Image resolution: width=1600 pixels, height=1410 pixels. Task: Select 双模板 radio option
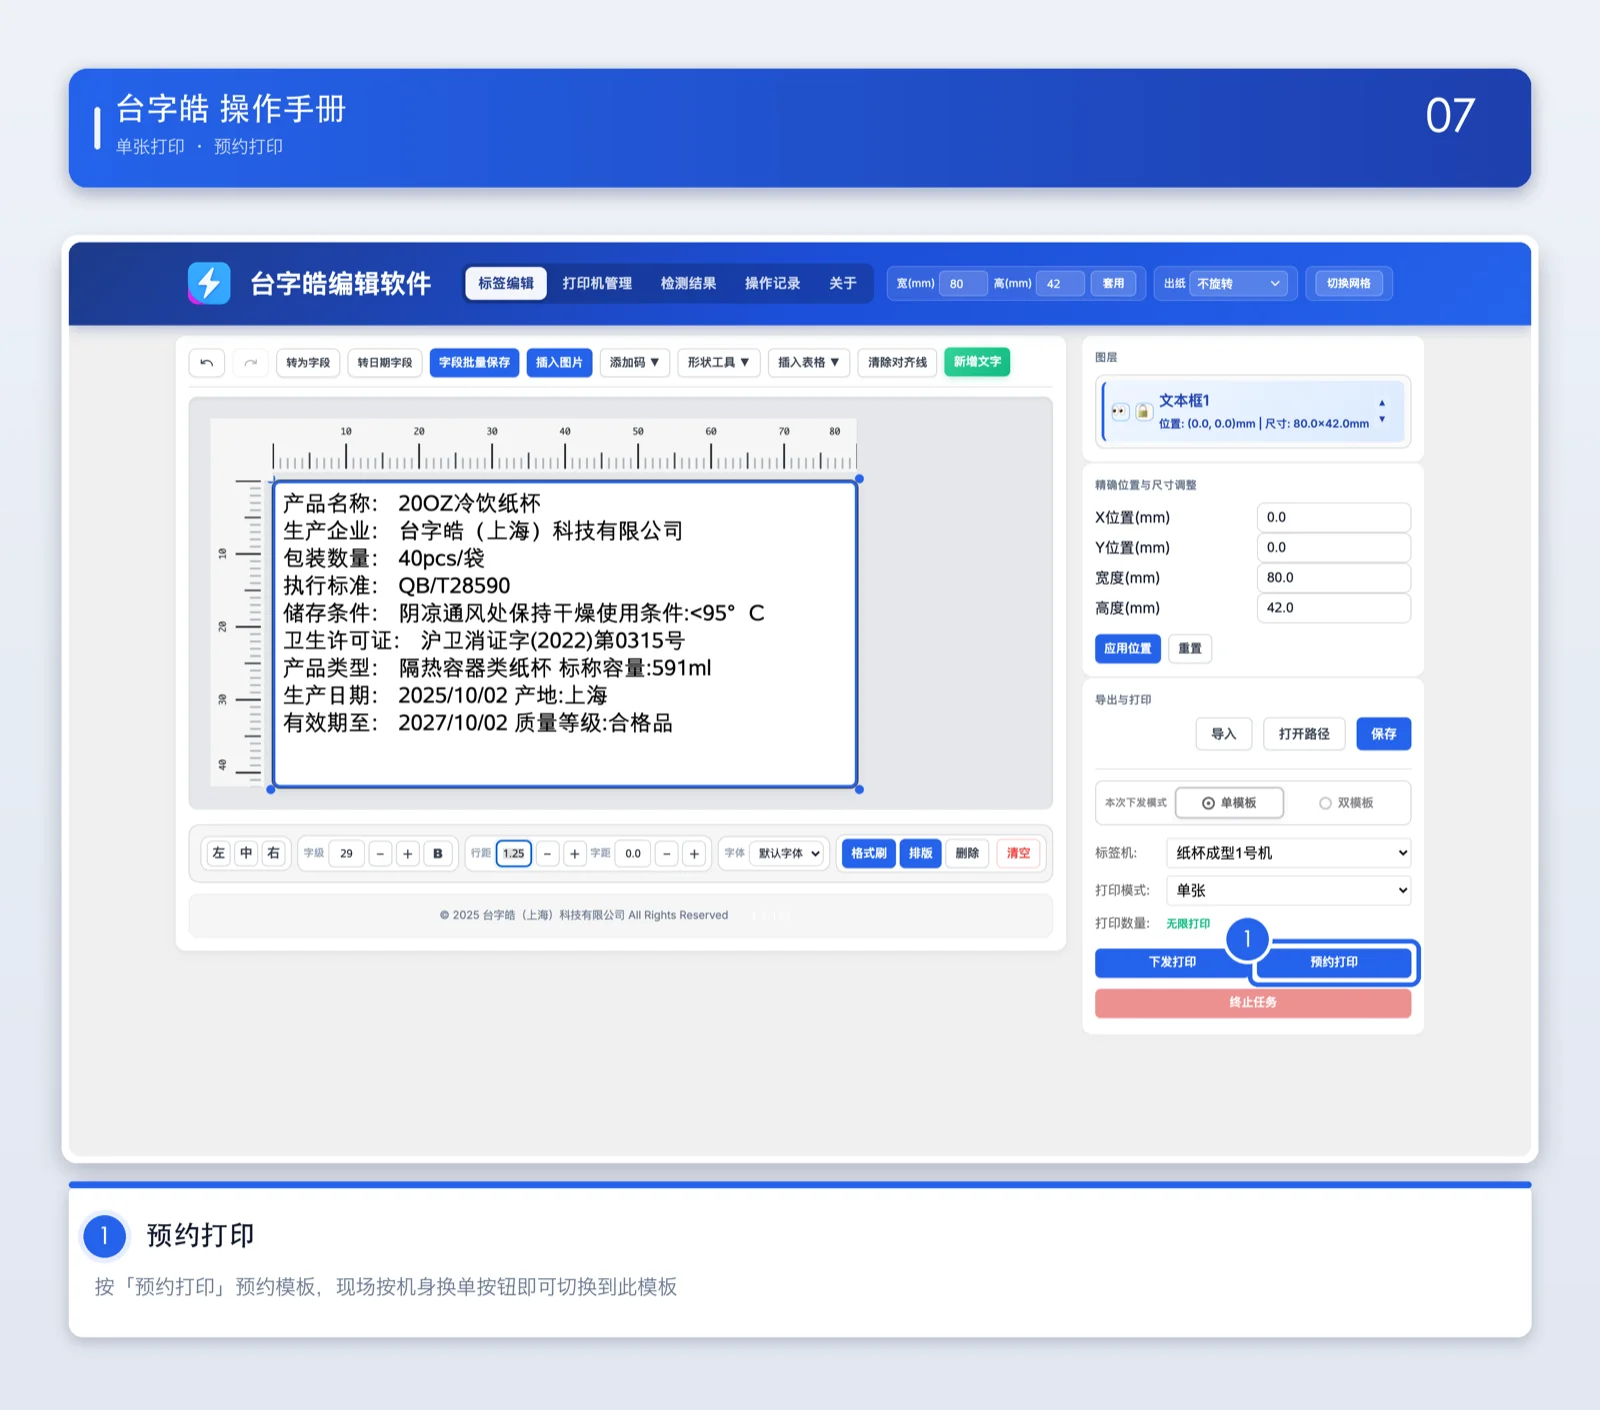(1346, 803)
